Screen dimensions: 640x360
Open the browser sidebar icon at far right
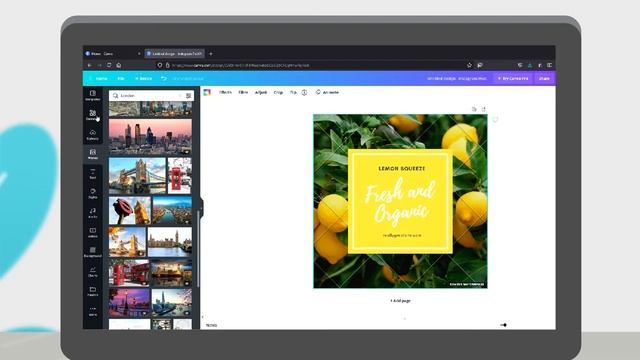point(549,65)
